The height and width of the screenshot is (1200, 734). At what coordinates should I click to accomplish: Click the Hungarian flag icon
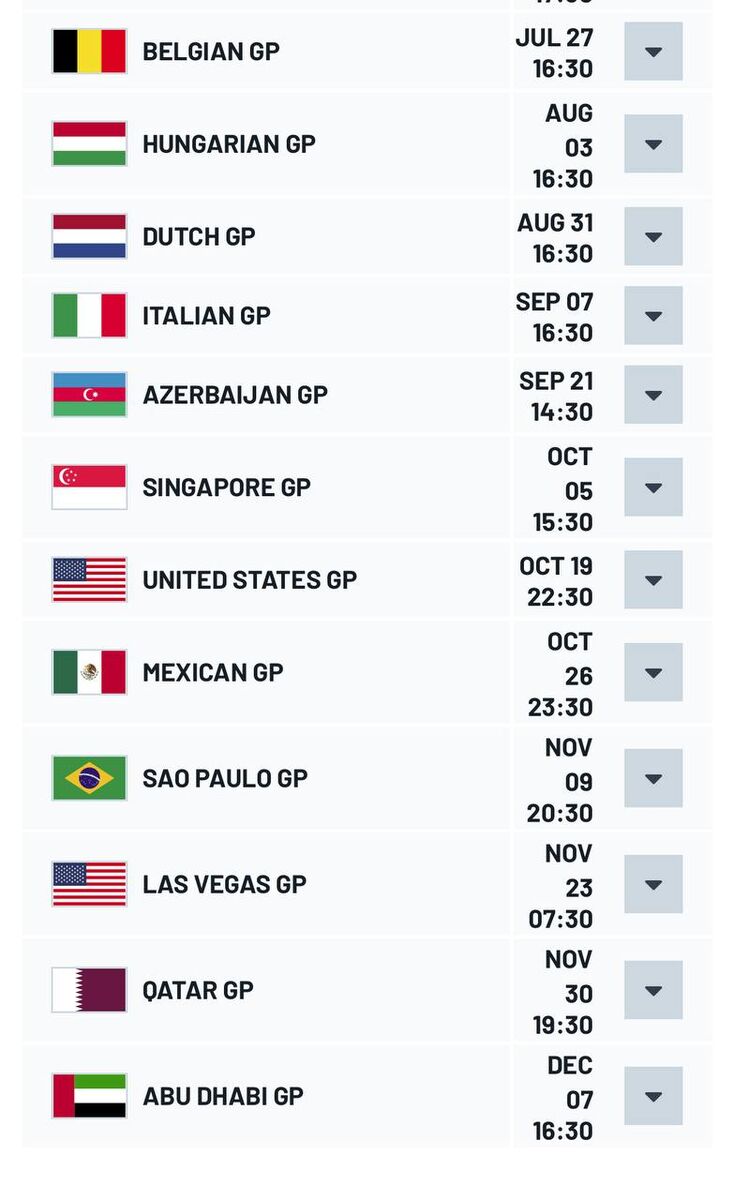pos(89,144)
